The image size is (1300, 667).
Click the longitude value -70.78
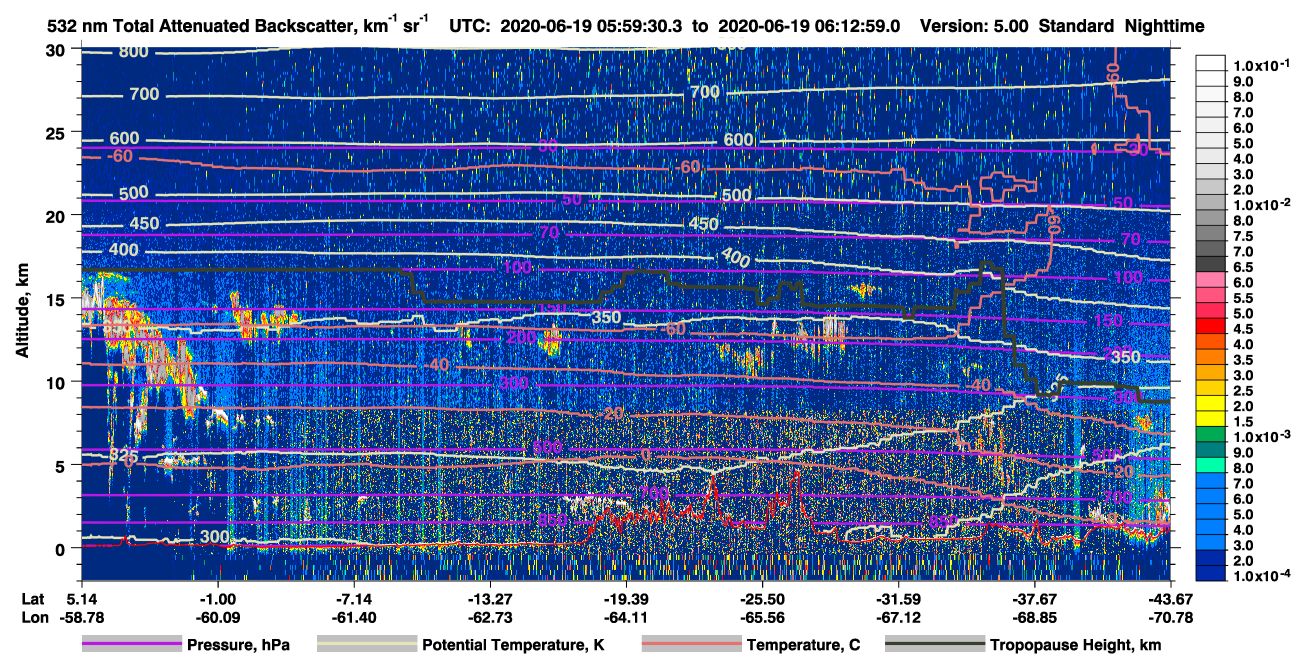1170,618
